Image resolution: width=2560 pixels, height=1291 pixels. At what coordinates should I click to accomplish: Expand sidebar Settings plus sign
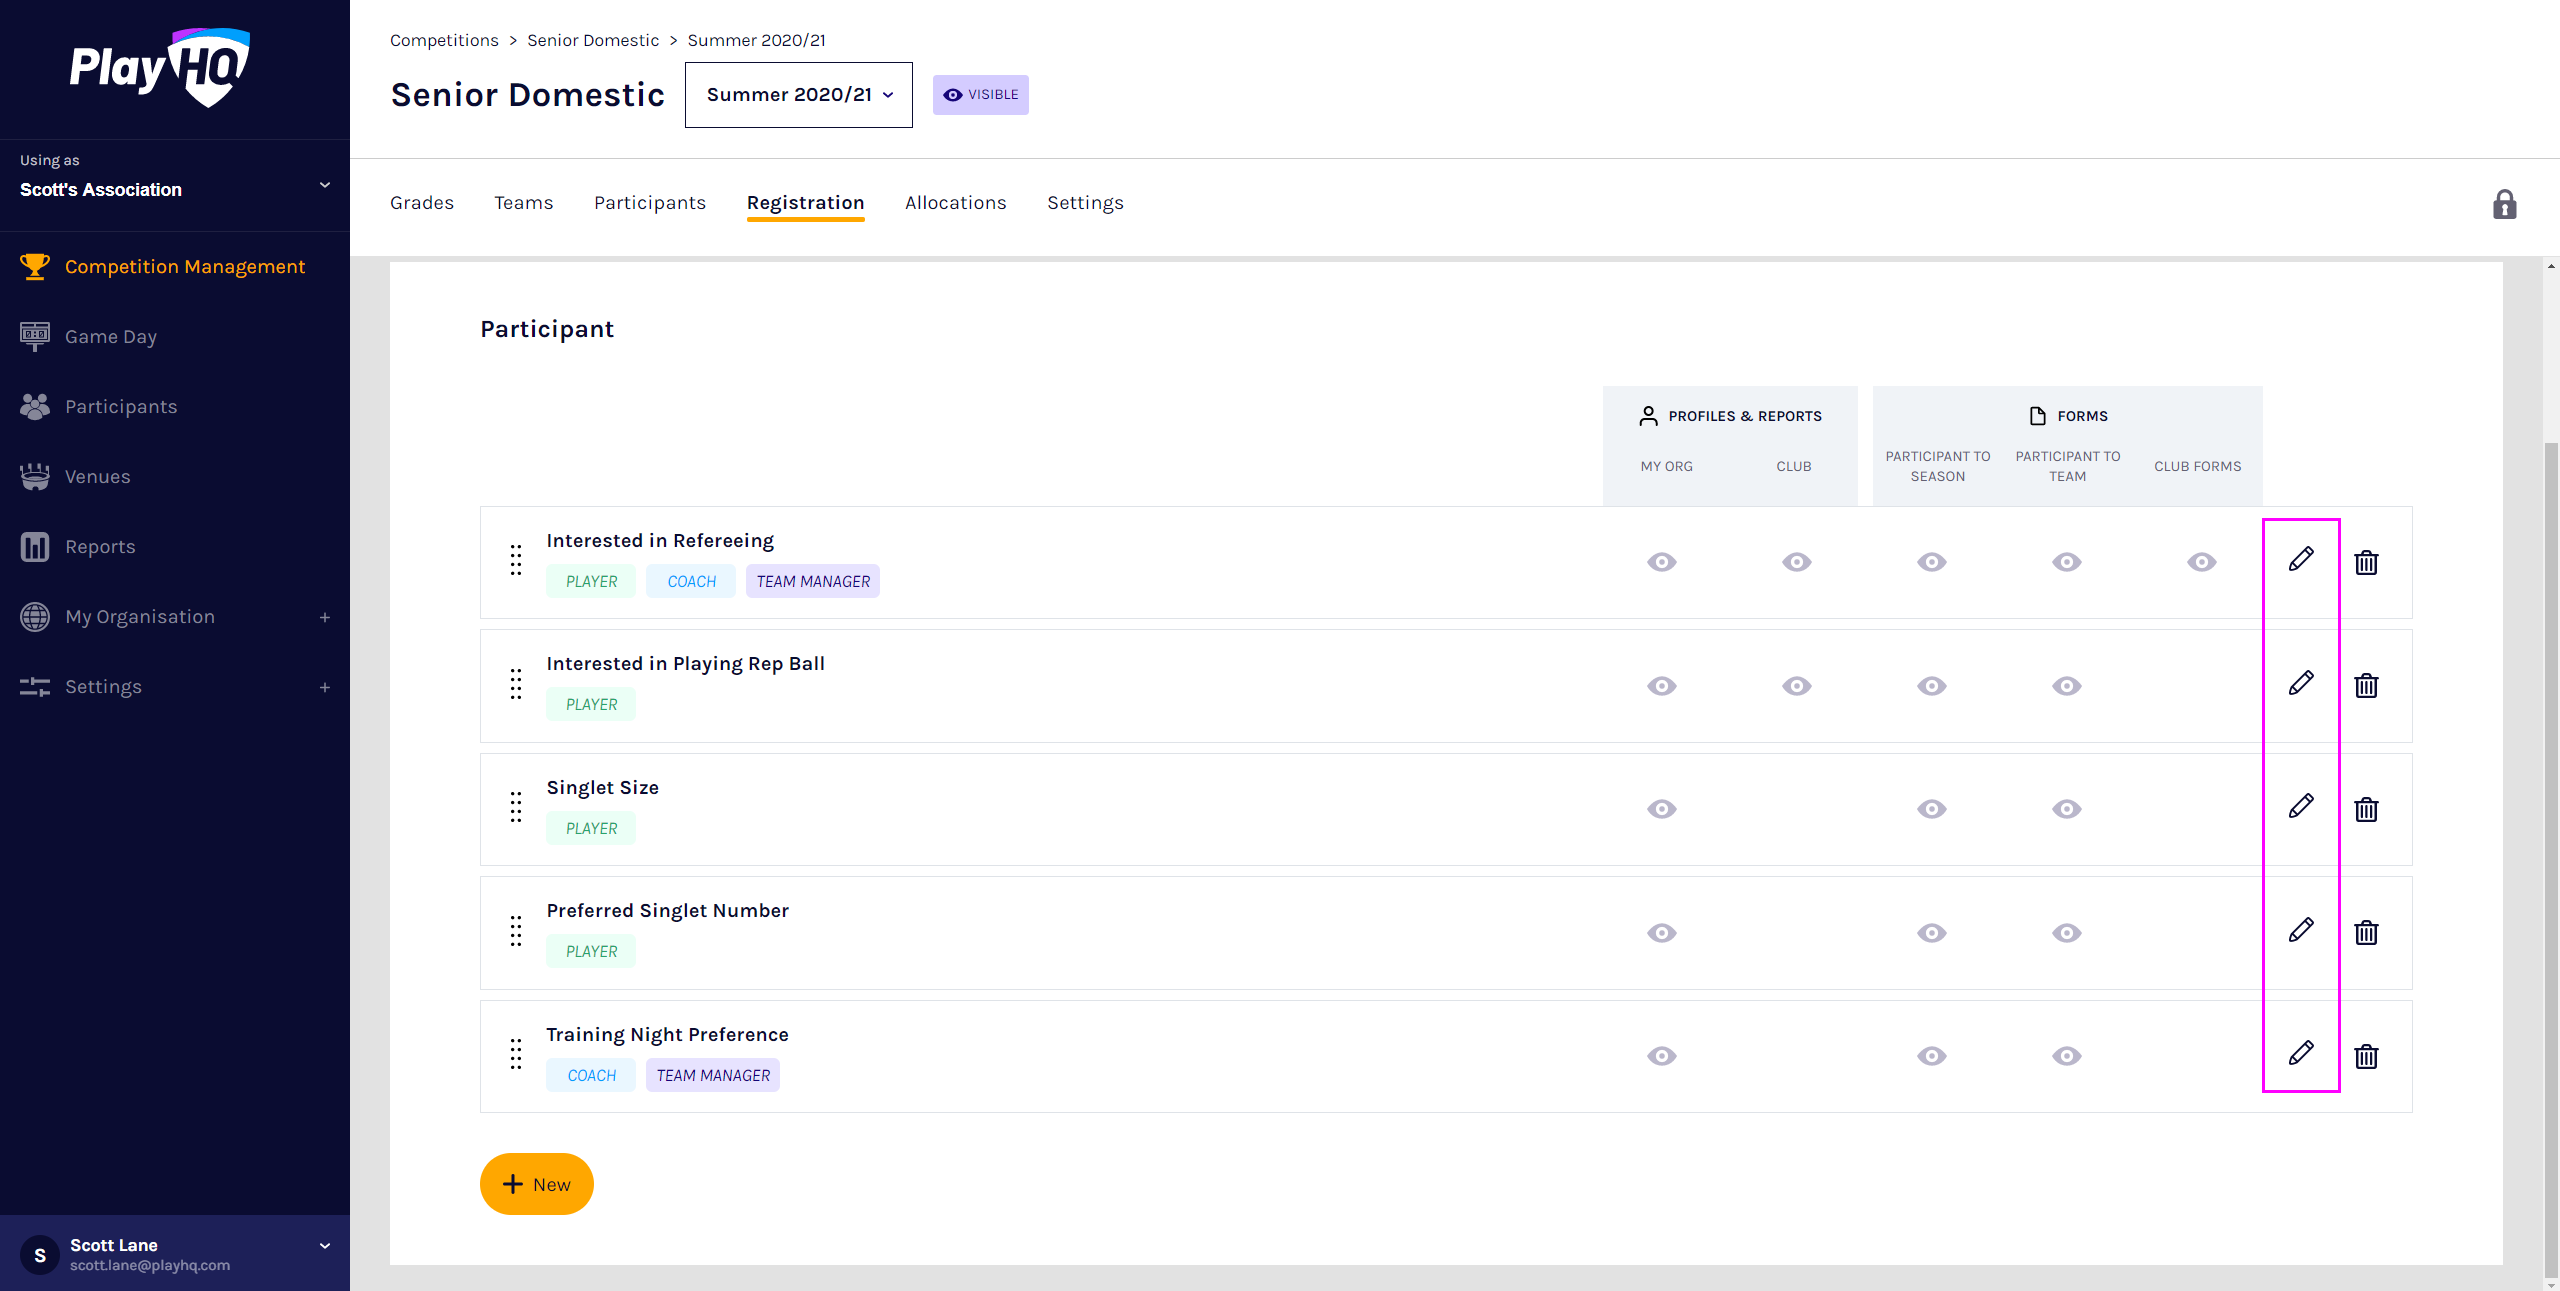tap(325, 688)
